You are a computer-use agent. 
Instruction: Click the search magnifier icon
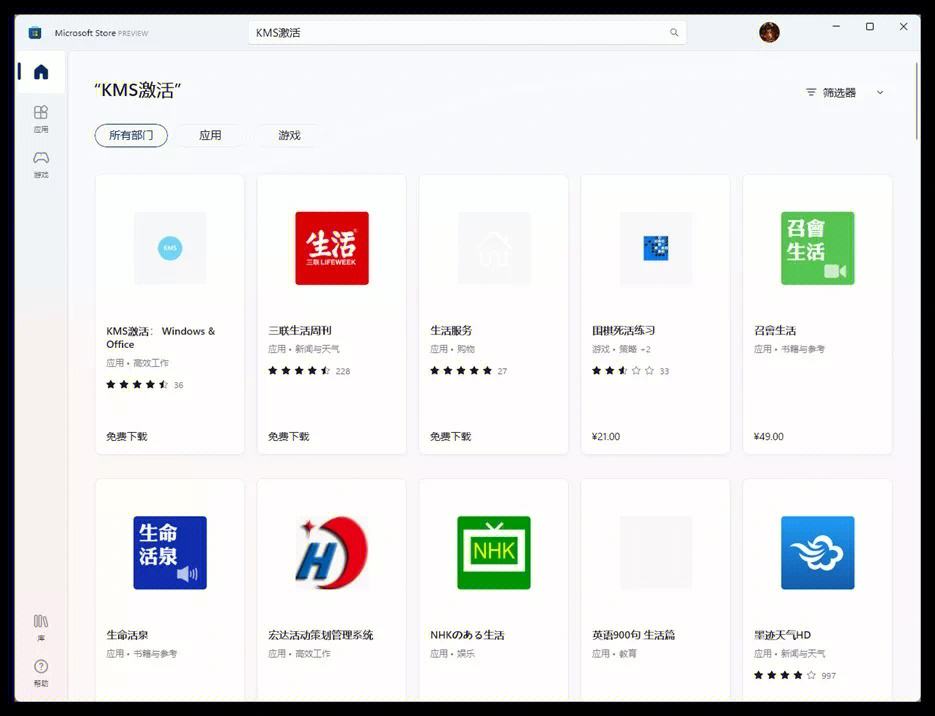(x=674, y=33)
